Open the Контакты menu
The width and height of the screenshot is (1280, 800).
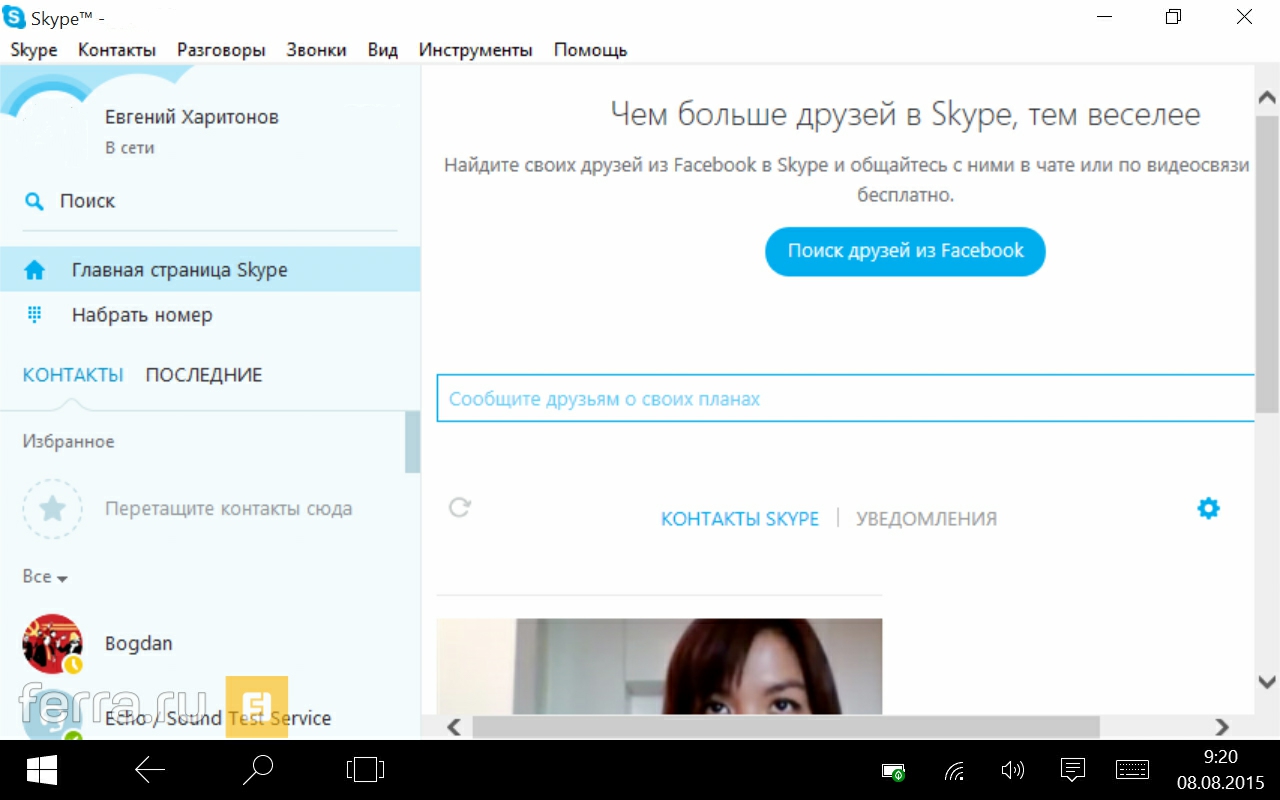(x=117, y=50)
